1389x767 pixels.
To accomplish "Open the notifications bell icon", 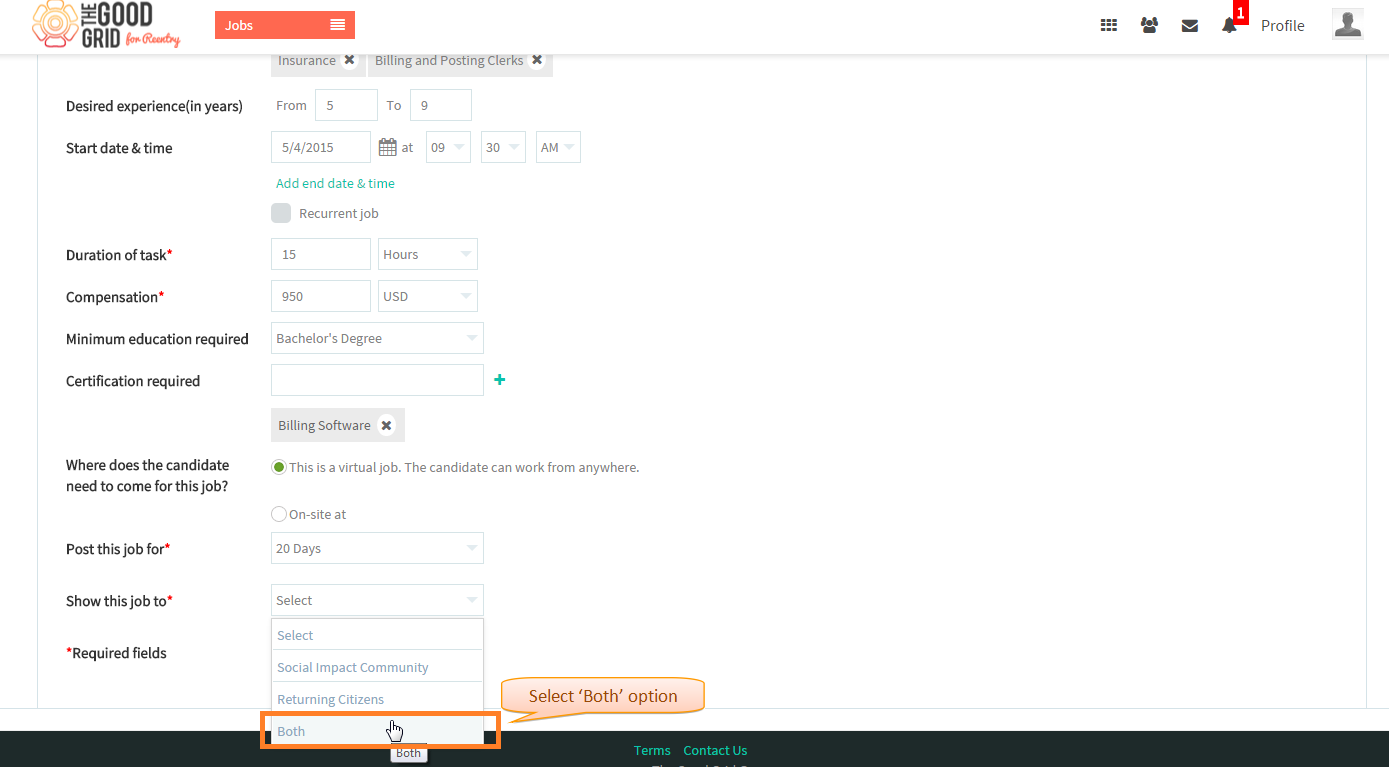I will pyautogui.click(x=1229, y=26).
